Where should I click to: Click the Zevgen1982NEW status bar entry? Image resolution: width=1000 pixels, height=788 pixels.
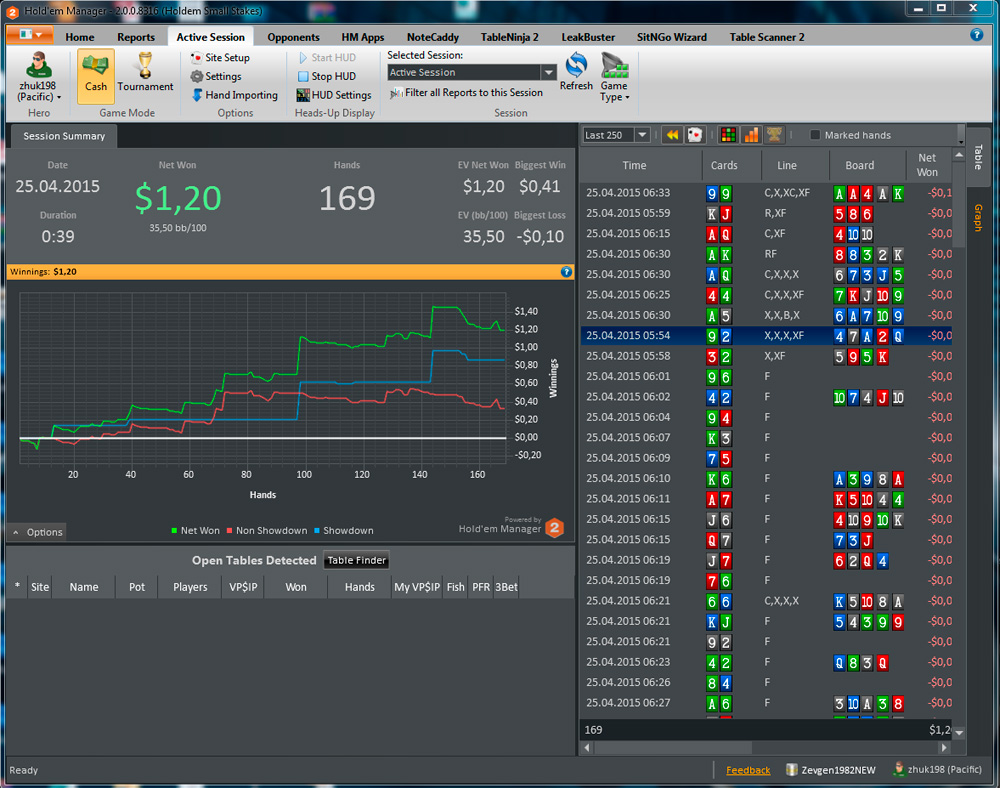(831, 770)
